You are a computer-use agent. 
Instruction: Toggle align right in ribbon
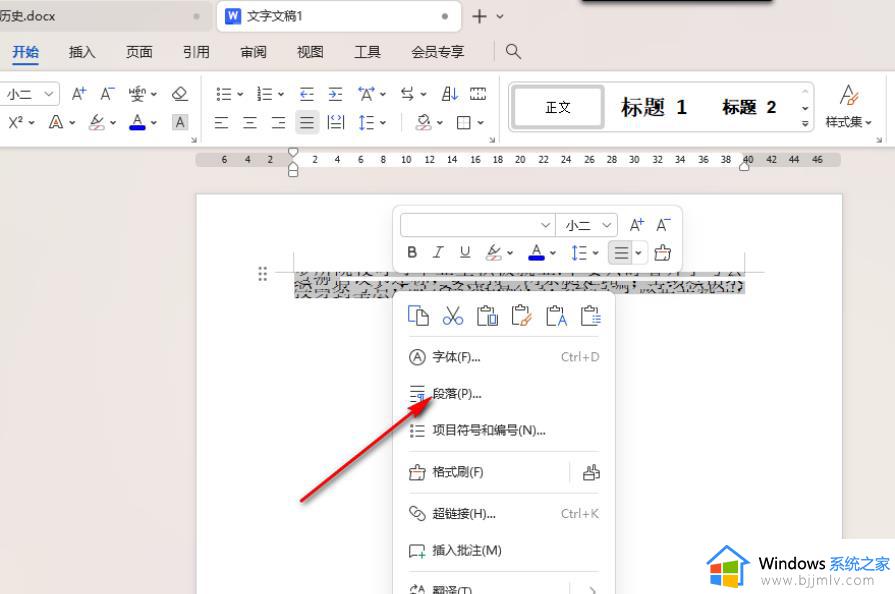point(279,122)
